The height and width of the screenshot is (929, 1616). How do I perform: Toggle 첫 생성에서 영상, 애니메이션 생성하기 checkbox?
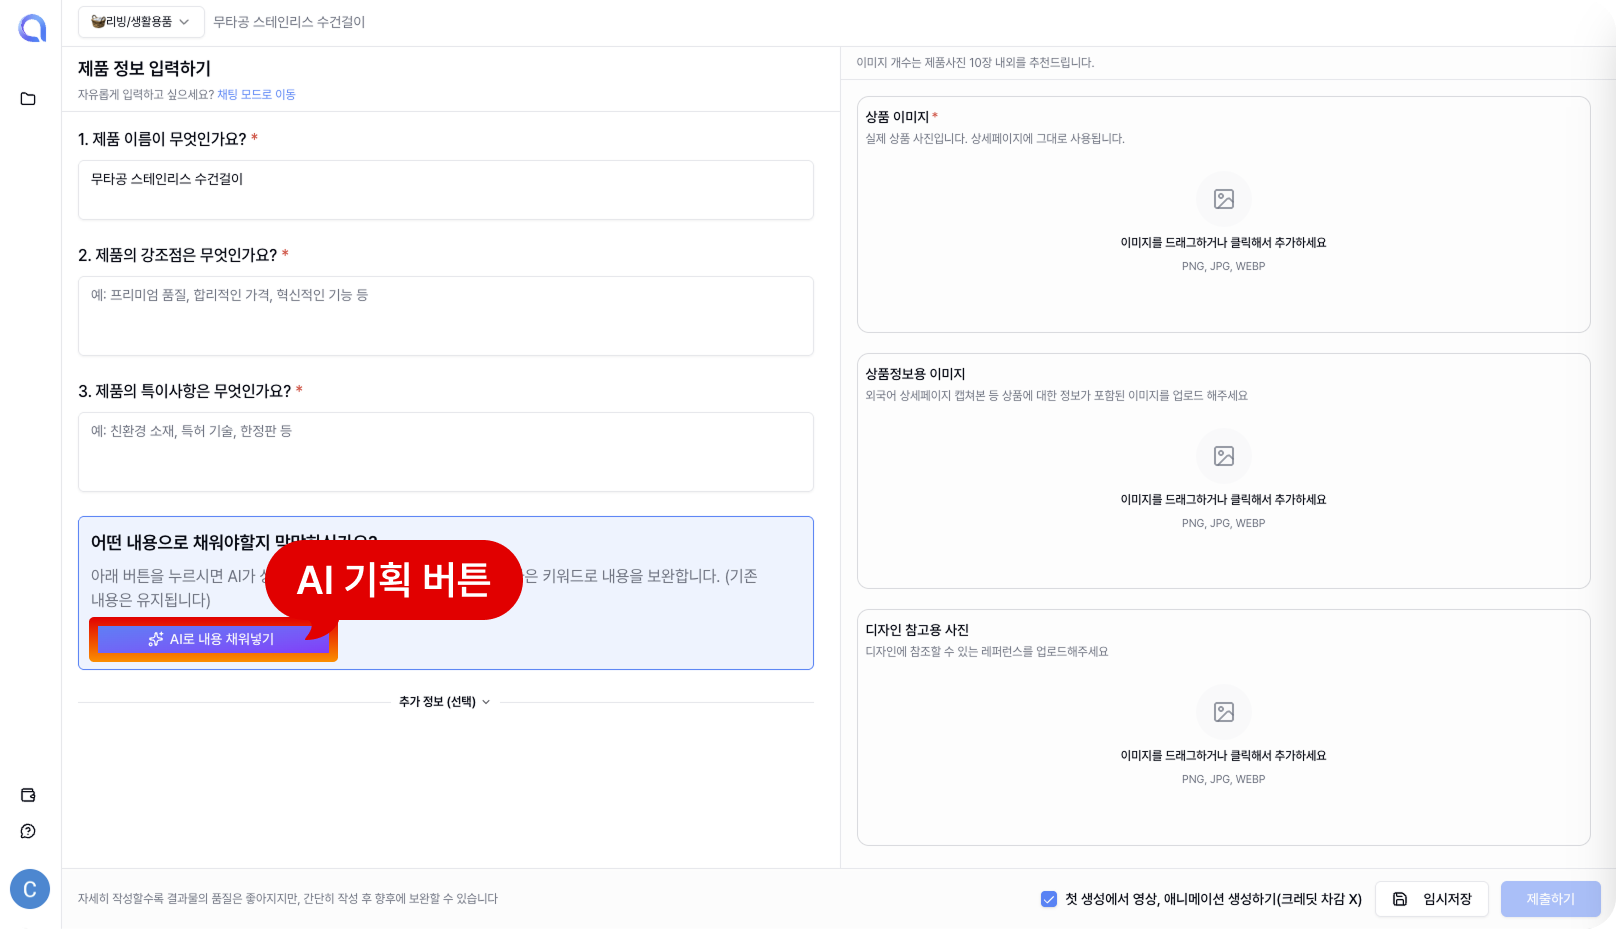[x=1049, y=899]
